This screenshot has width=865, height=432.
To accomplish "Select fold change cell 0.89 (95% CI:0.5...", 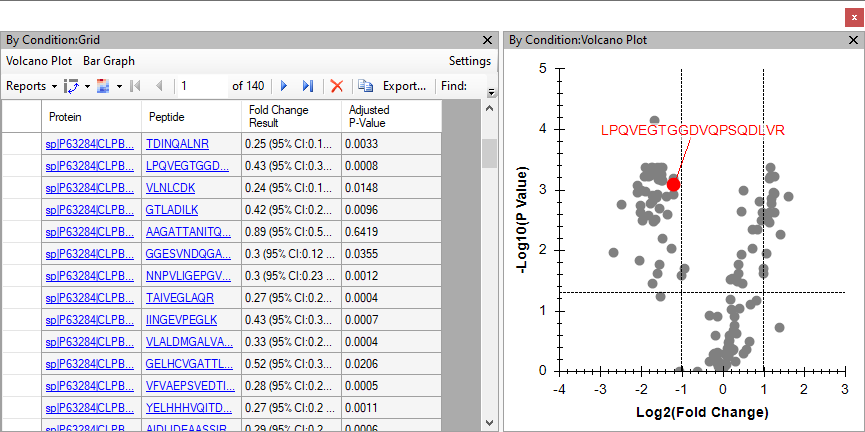I will pos(291,232).
